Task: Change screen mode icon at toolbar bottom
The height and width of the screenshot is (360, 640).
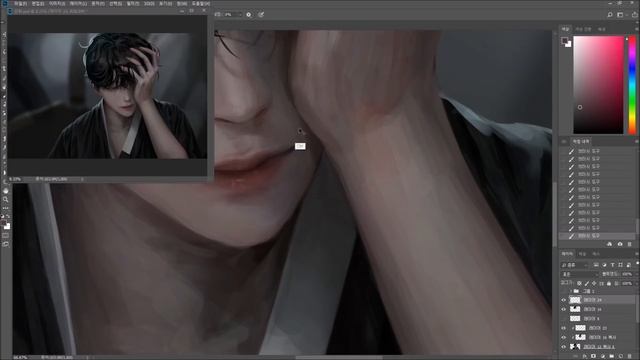Action: 5,244
